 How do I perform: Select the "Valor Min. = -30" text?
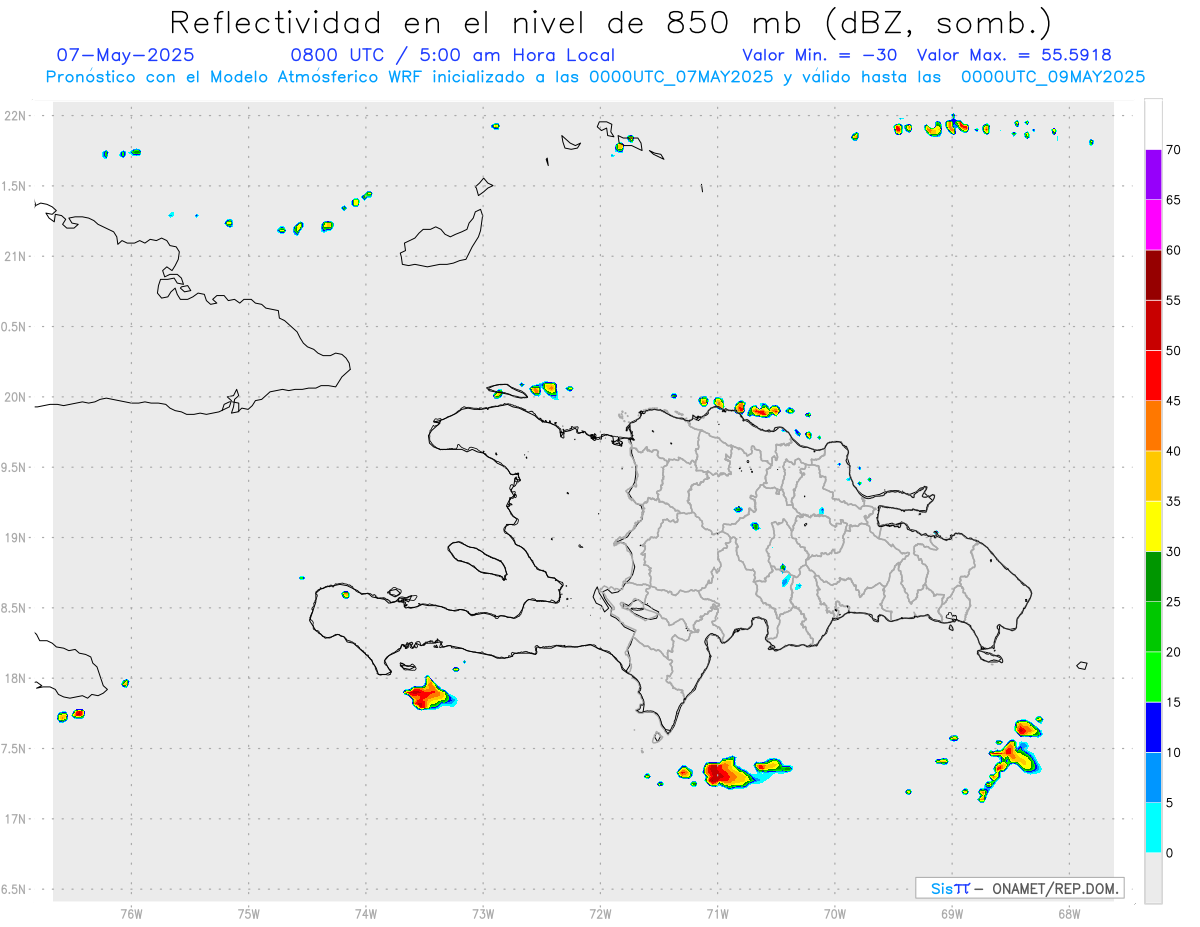(819, 55)
